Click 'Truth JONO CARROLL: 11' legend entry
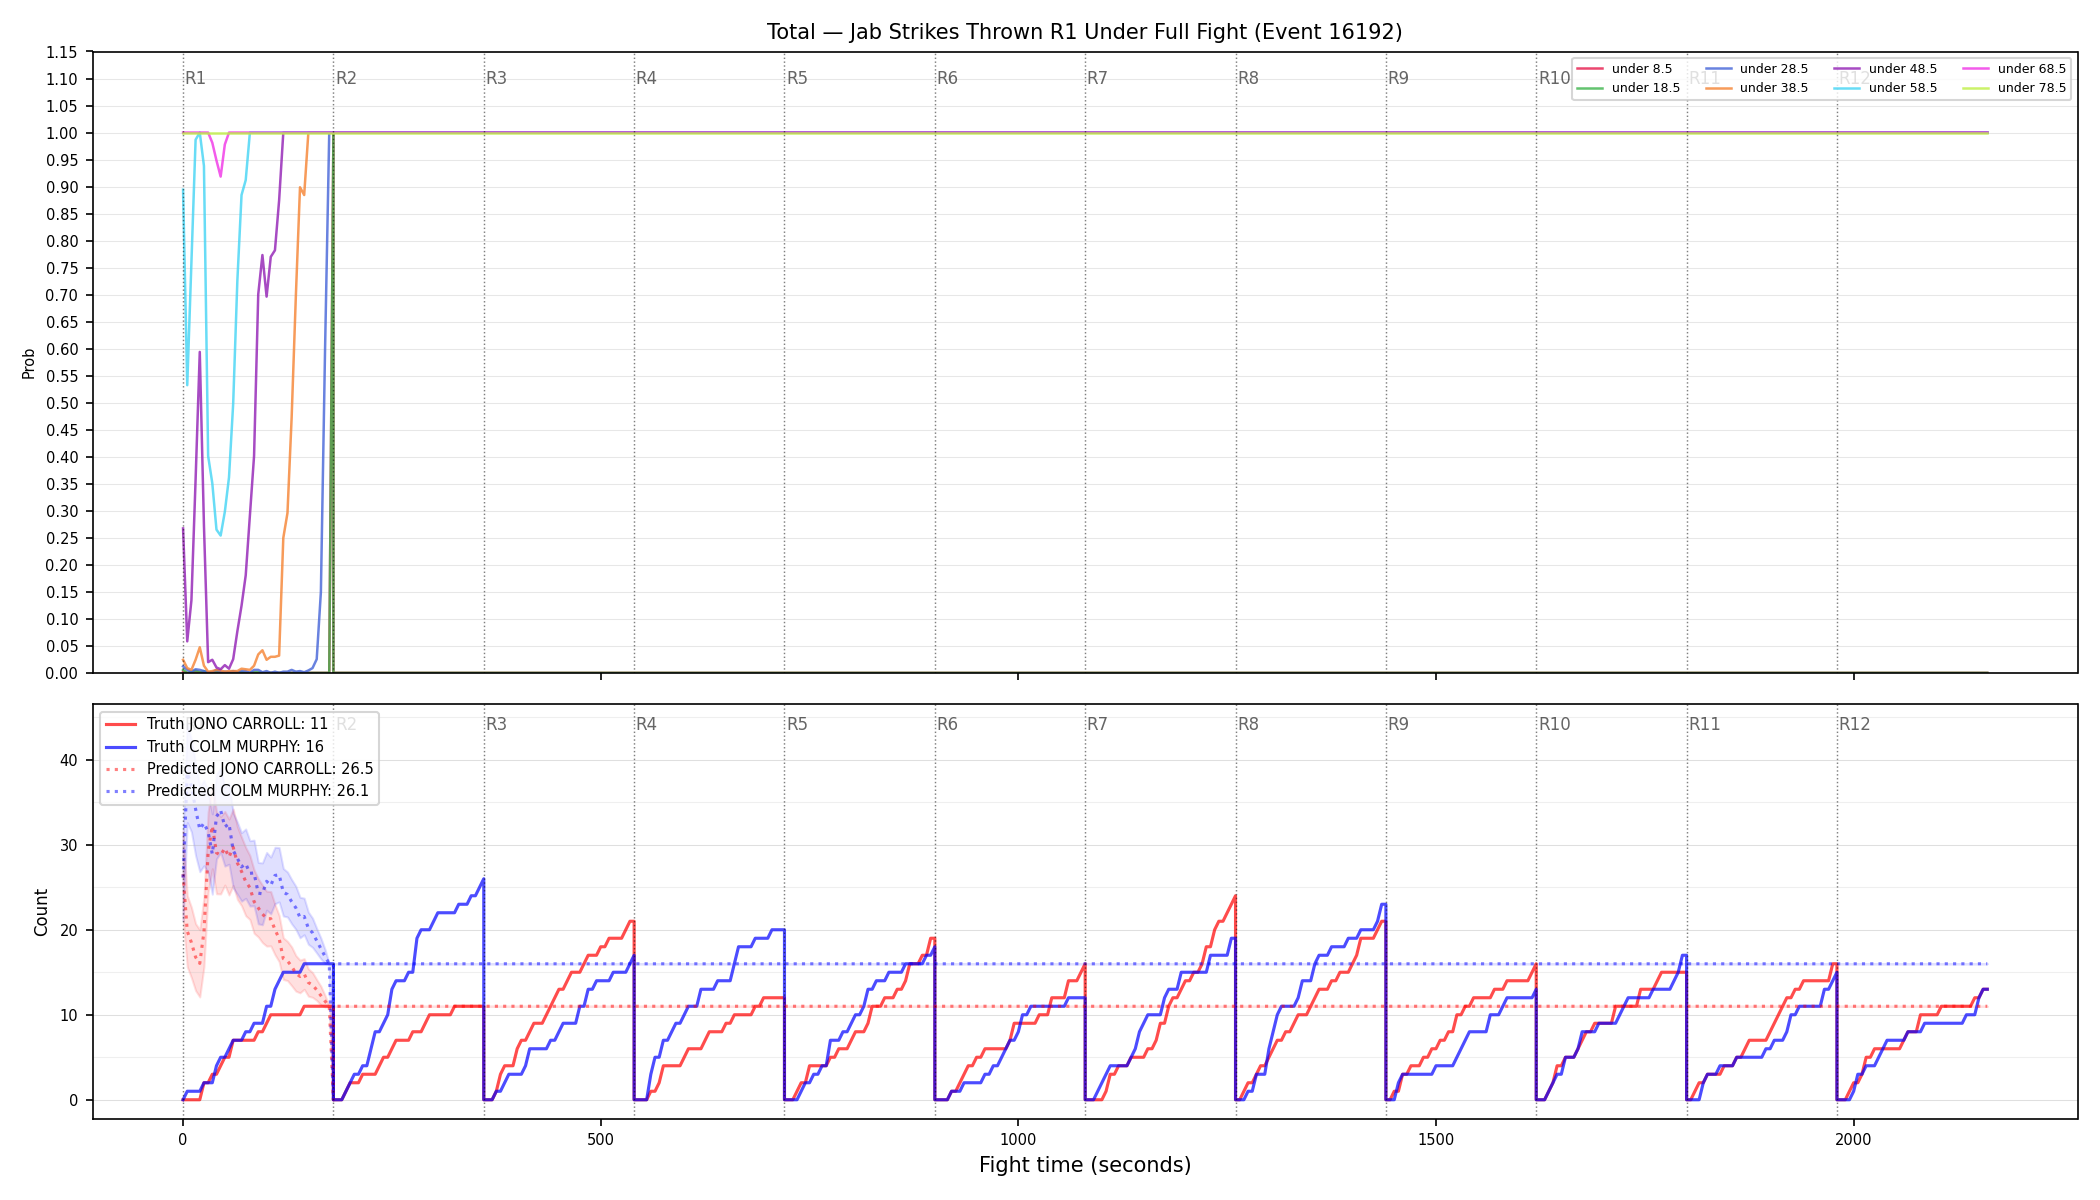This screenshot has width=2100, height=1200. [237, 724]
